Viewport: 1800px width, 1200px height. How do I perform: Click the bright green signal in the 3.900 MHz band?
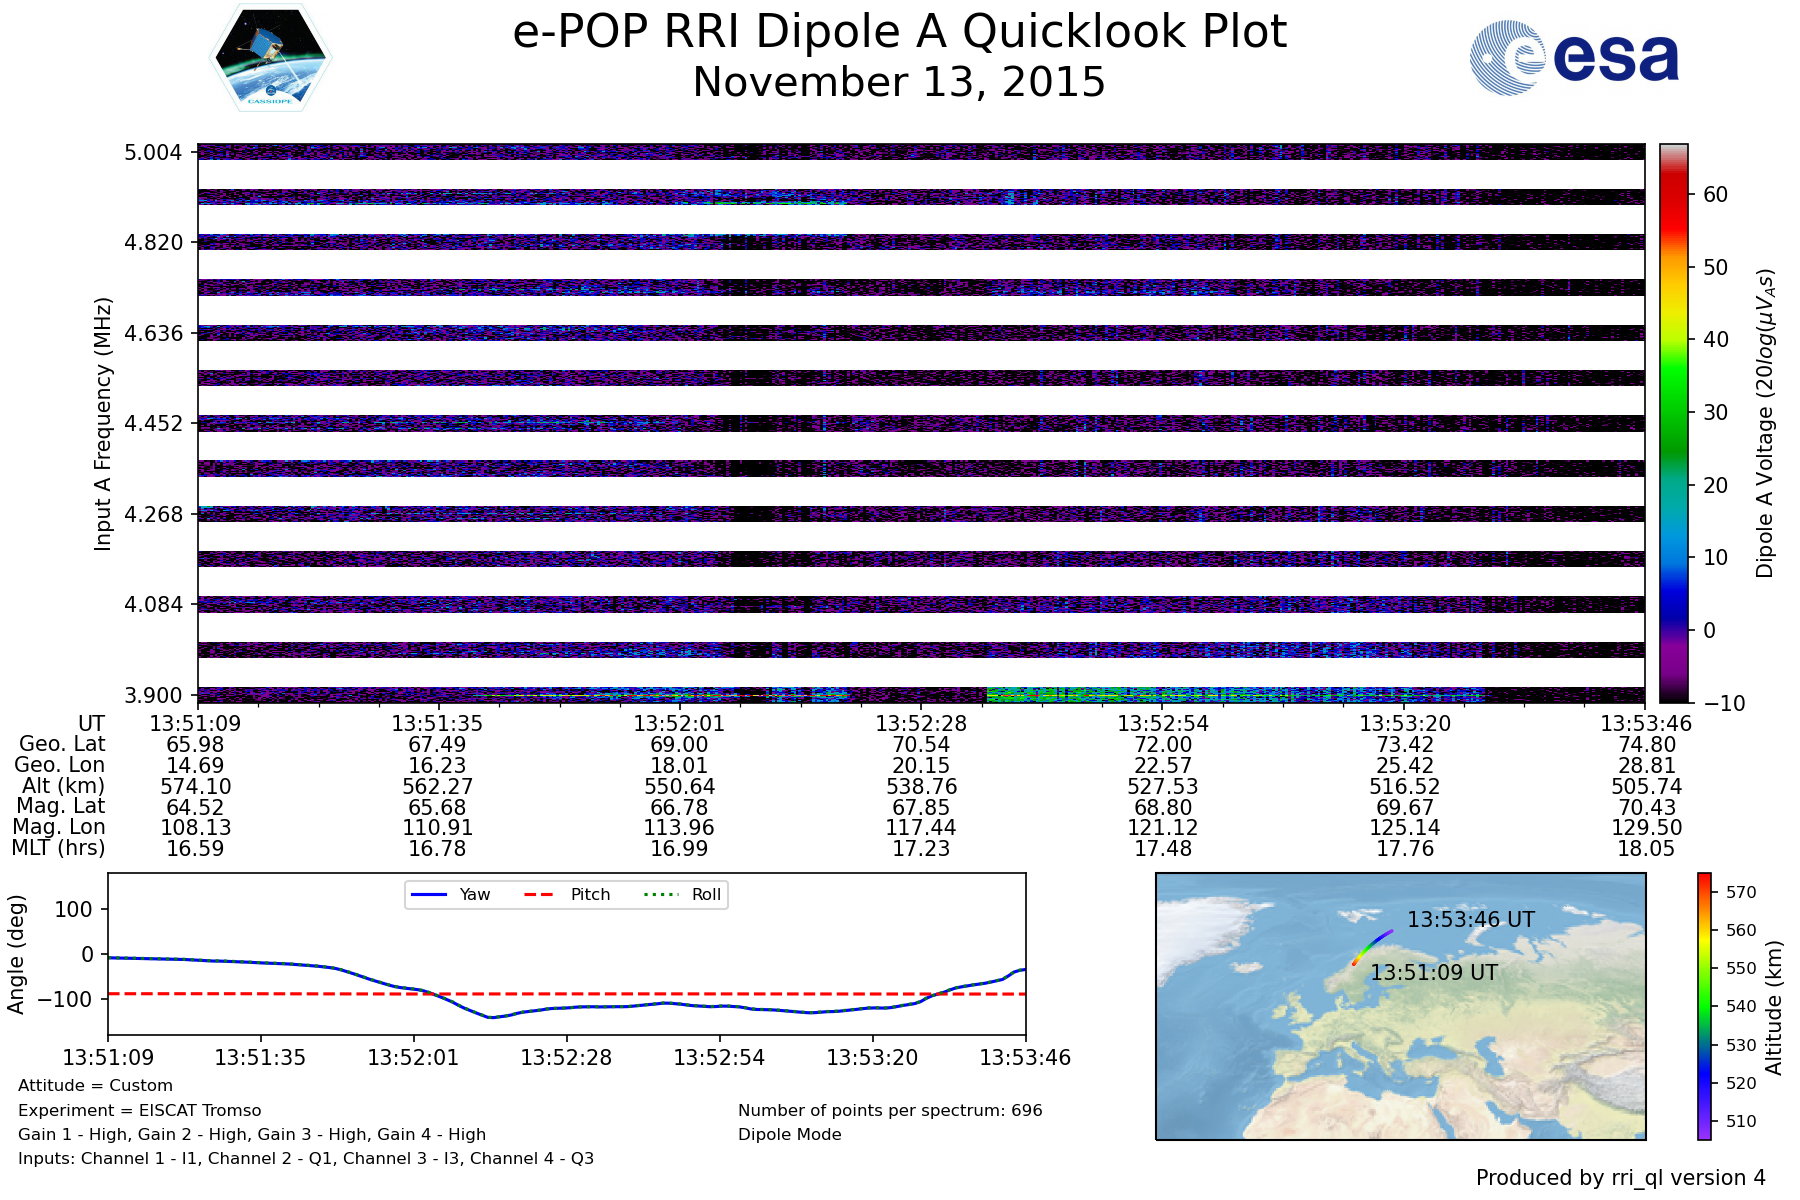pyautogui.click(x=1100, y=694)
